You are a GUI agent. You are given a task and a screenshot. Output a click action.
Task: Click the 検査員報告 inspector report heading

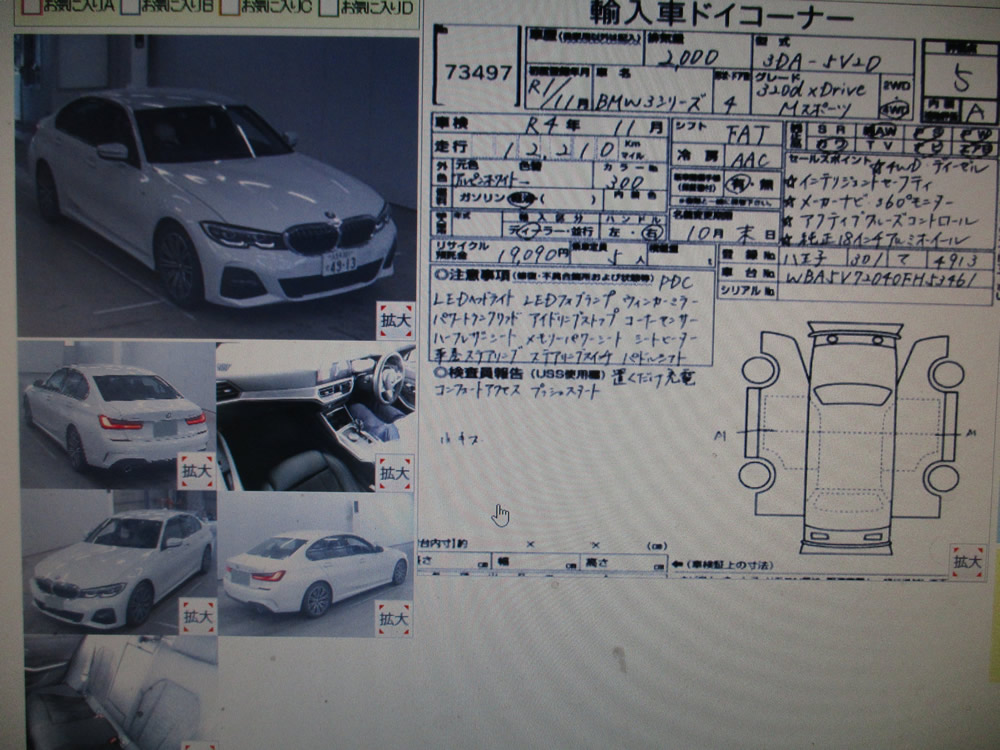(x=478, y=372)
